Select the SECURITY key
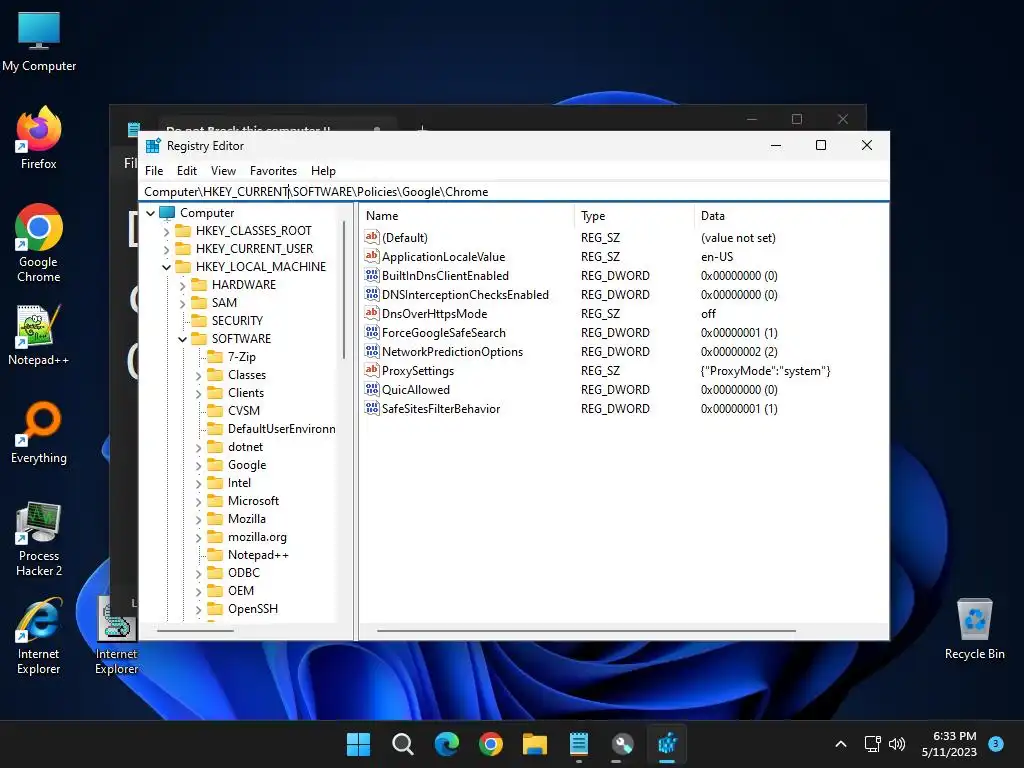Viewport: 1024px width, 768px height. pyautogui.click(x=237, y=321)
